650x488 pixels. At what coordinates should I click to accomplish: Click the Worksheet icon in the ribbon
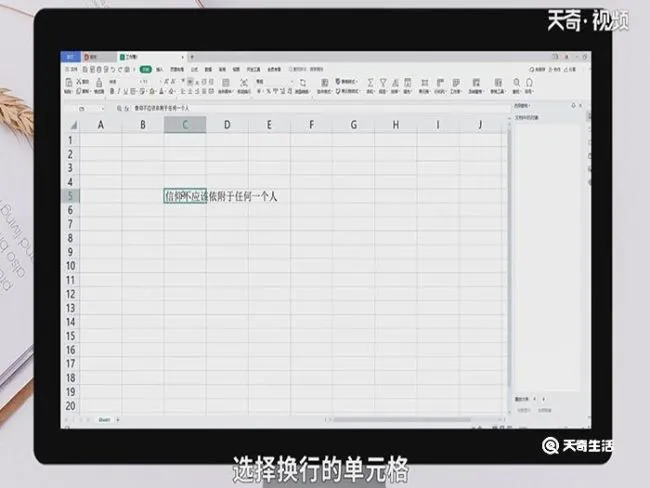coord(456,83)
